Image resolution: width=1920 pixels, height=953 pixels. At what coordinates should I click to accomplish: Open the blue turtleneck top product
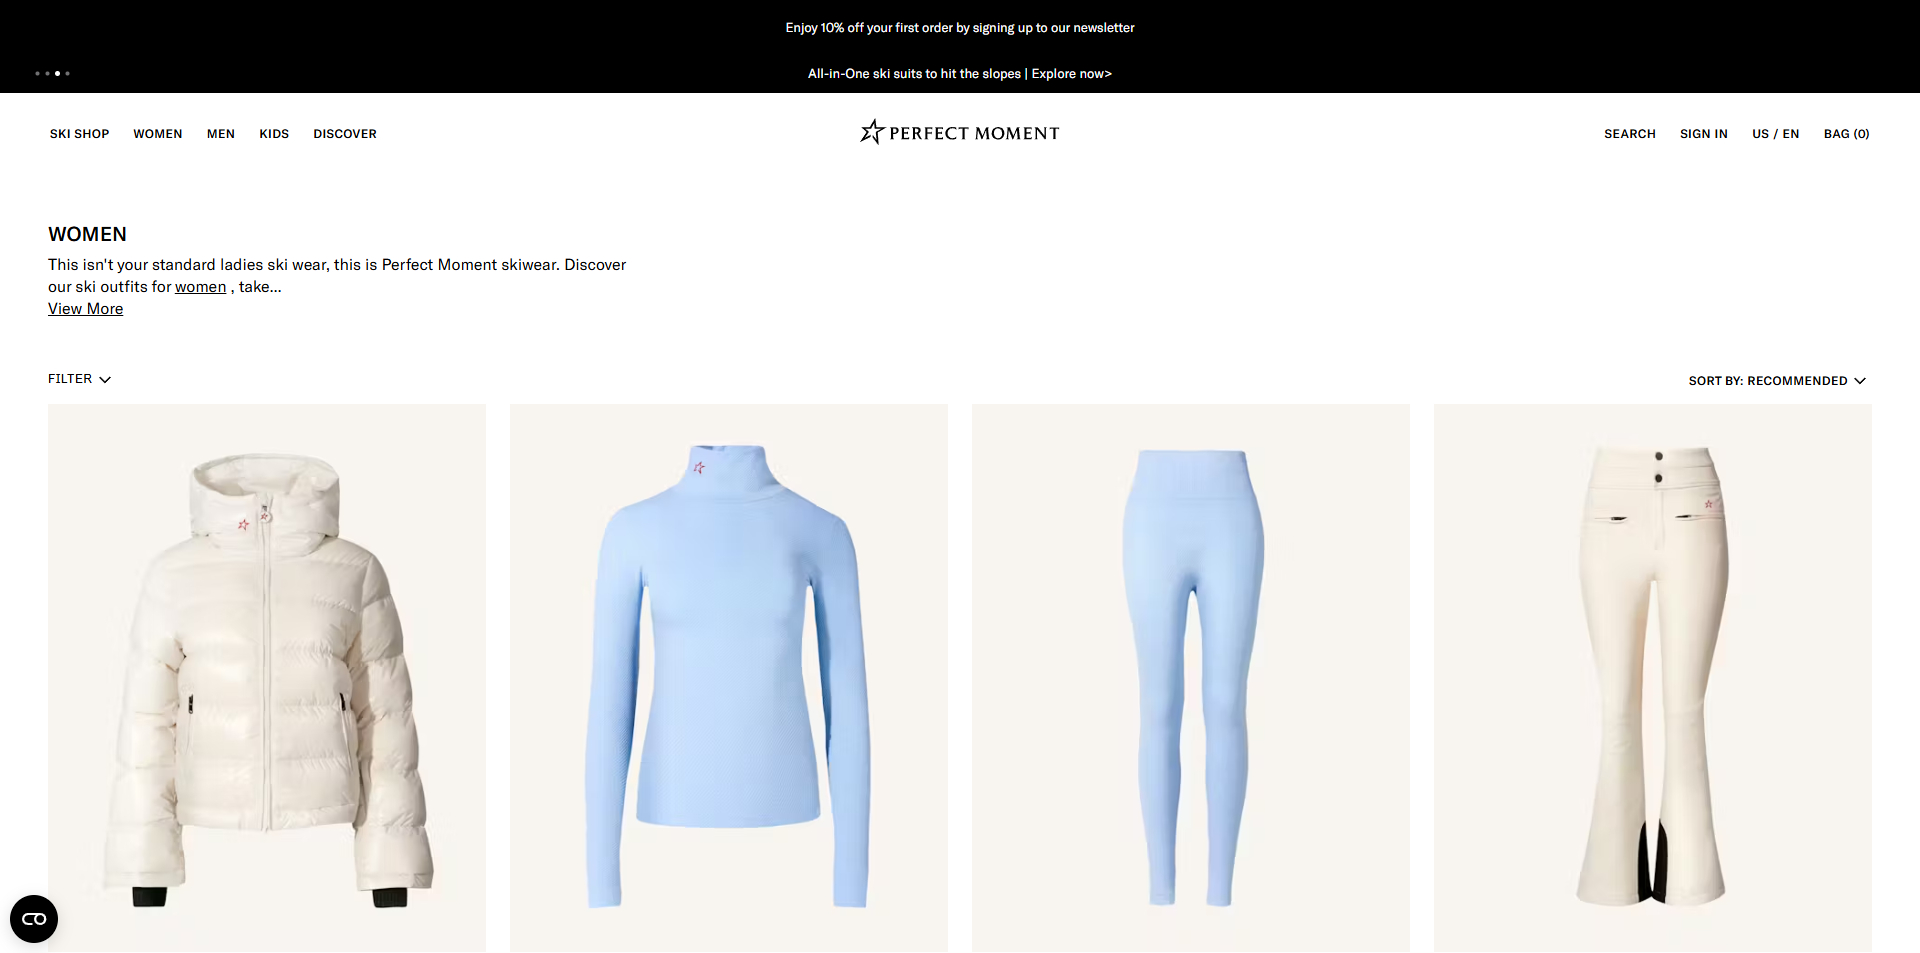[x=729, y=678]
